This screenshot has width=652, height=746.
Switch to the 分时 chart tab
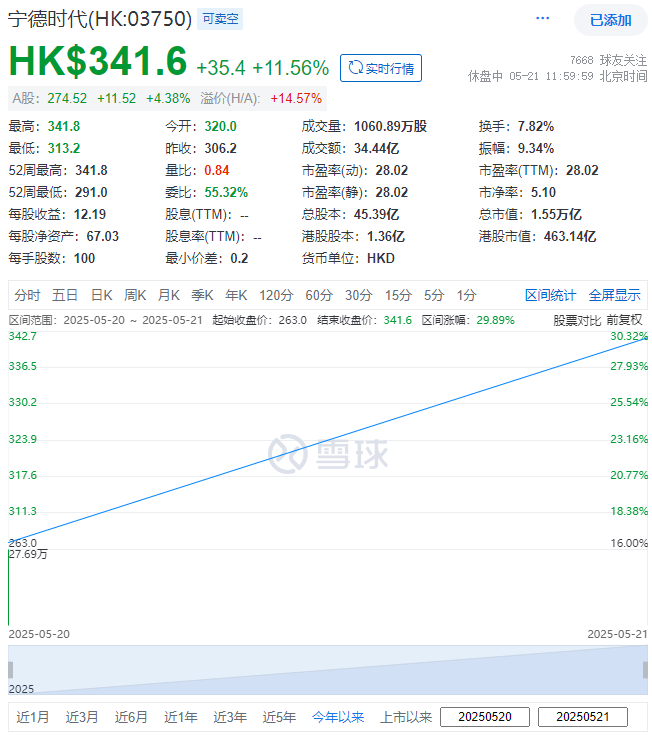click(27, 295)
